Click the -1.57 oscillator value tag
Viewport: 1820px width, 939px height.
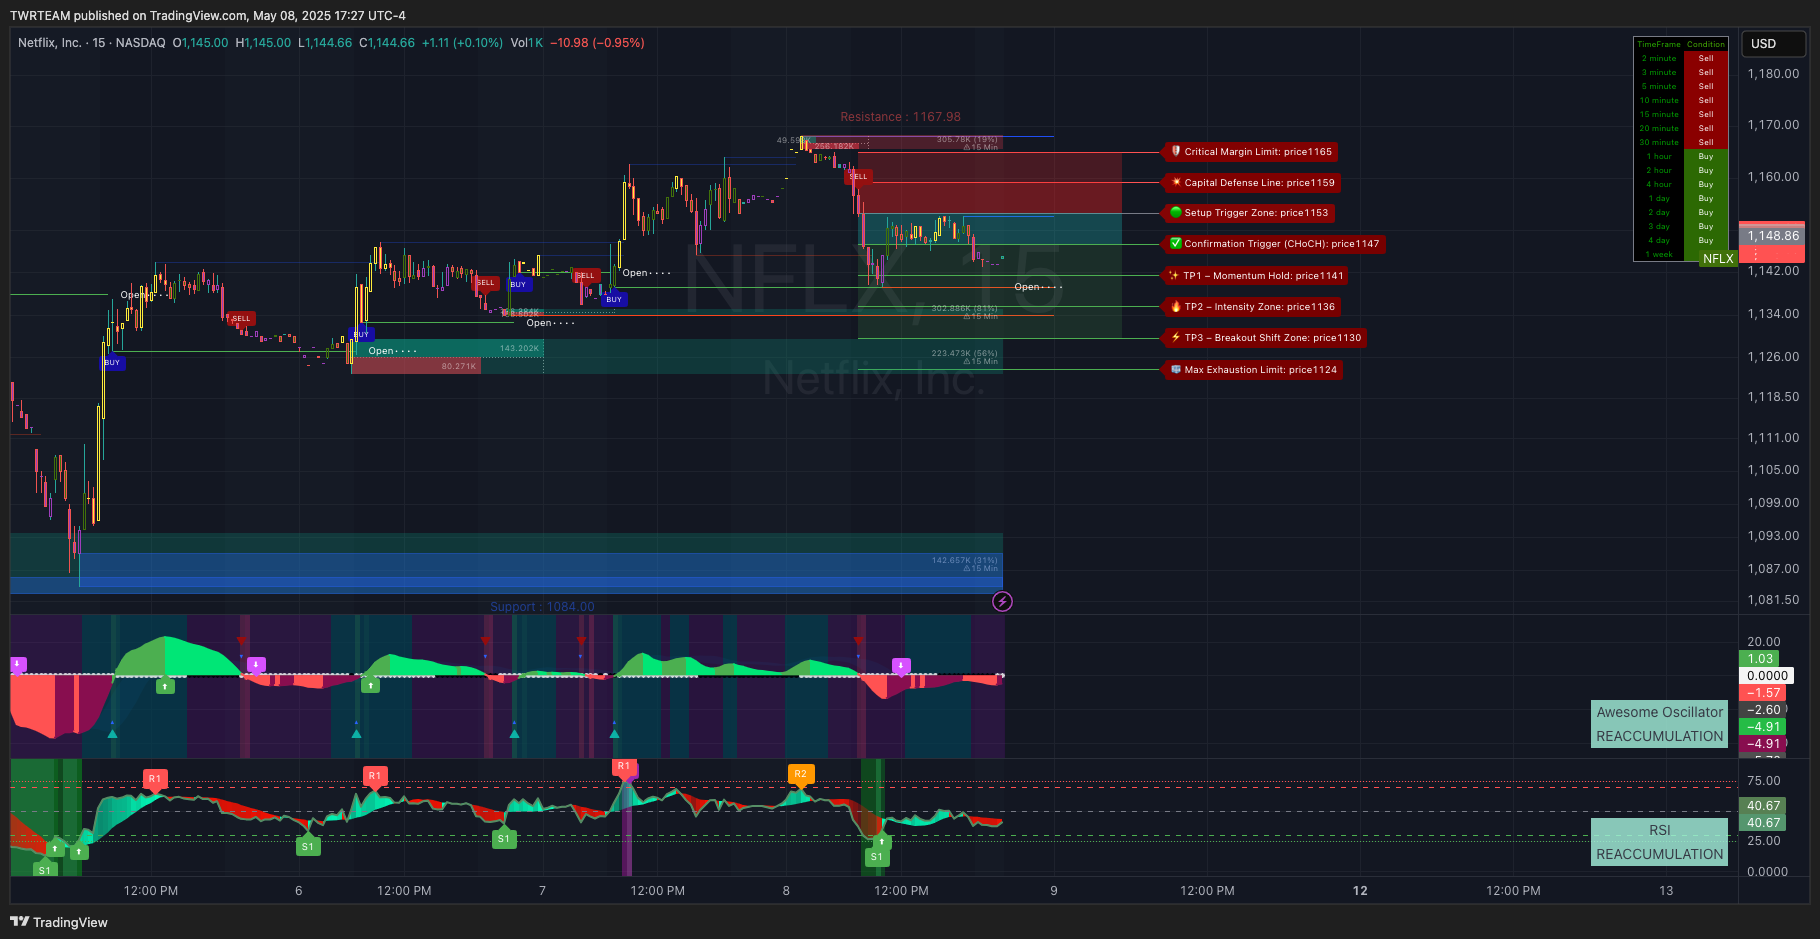click(x=1763, y=693)
